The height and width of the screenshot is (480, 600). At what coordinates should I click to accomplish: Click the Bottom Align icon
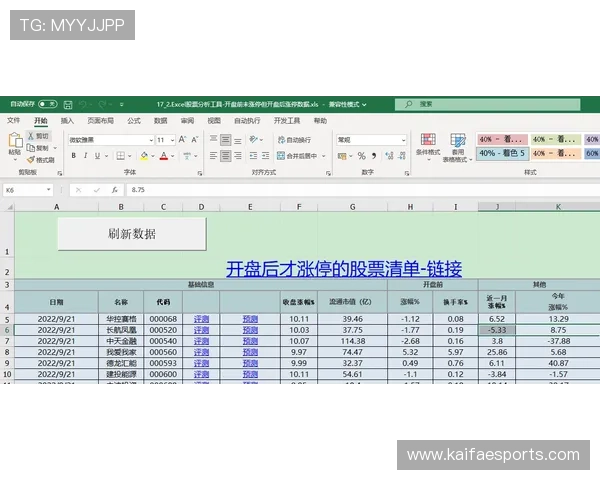point(238,140)
